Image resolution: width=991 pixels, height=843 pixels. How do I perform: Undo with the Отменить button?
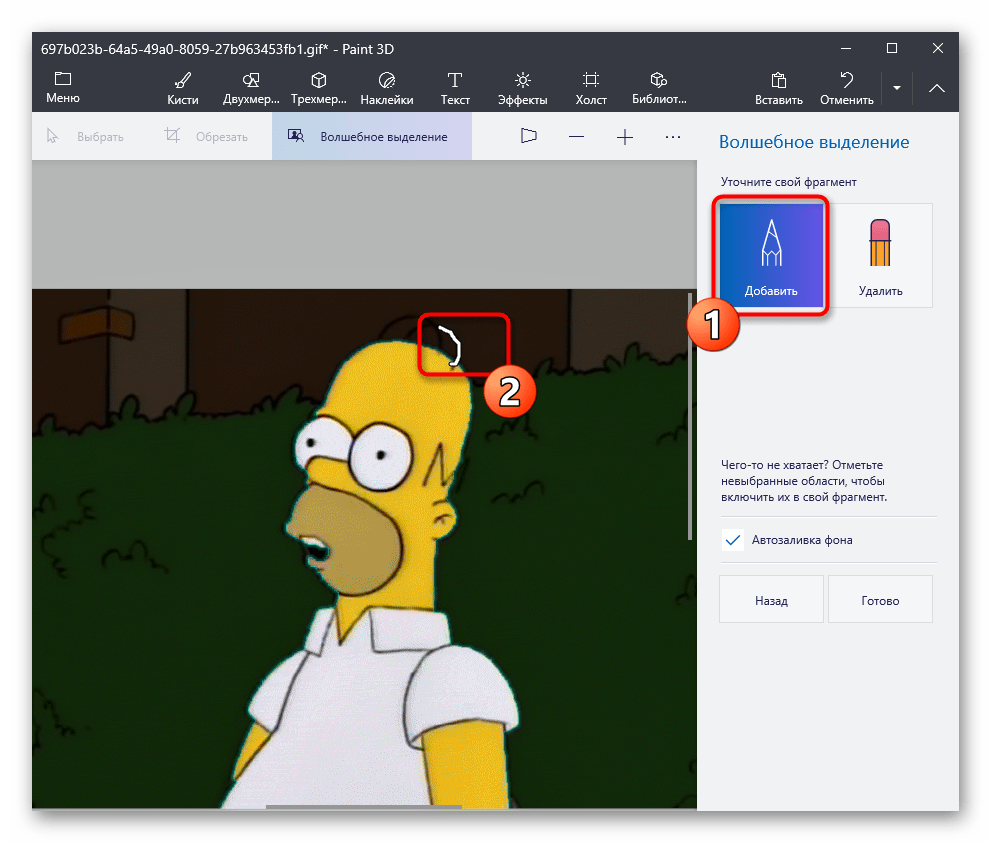(x=846, y=87)
